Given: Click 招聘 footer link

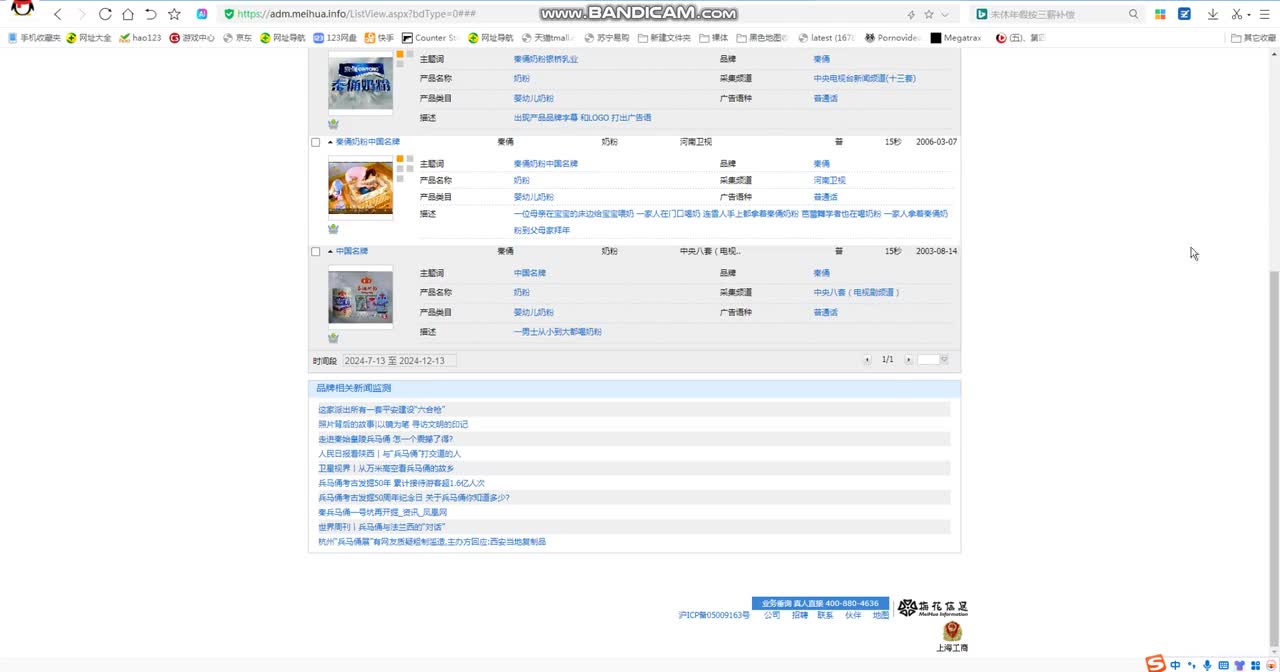Looking at the screenshot, I should click(x=799, y=615).
